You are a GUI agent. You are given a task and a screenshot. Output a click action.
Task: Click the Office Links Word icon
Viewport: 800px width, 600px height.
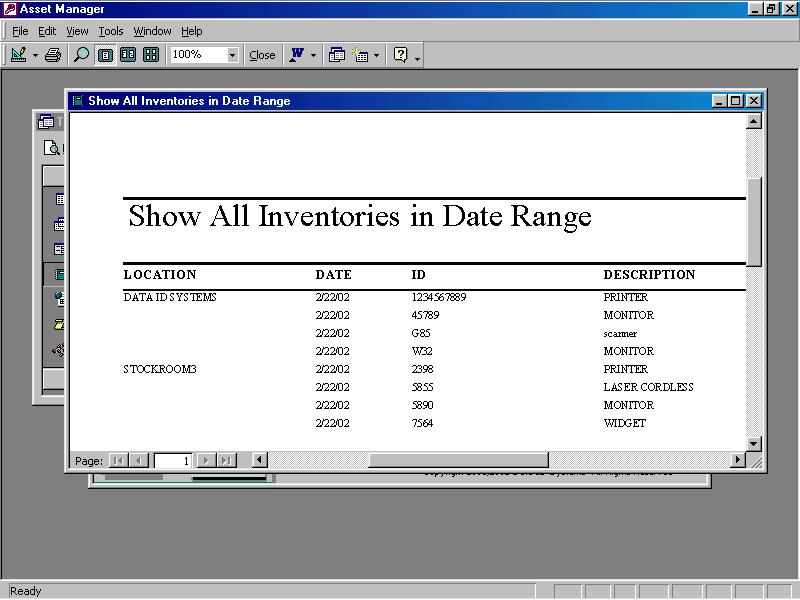click(296, 55)
